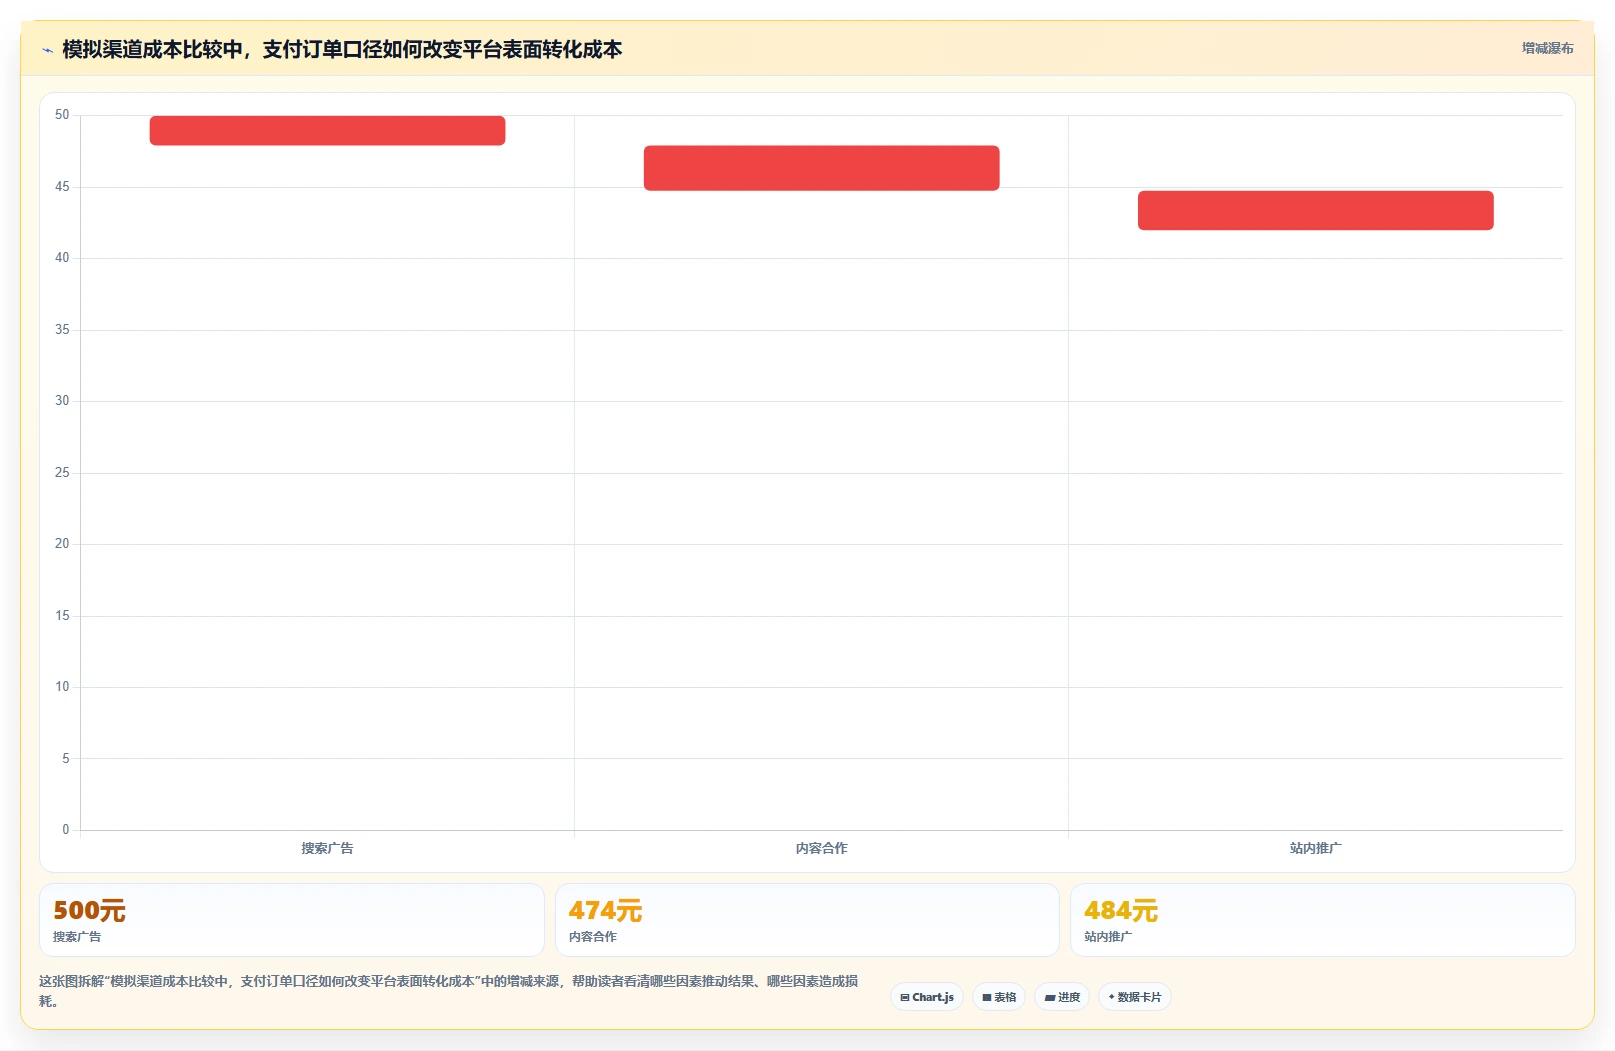
Task: Select the 484元 data card value
Action: coord(1120,911)
